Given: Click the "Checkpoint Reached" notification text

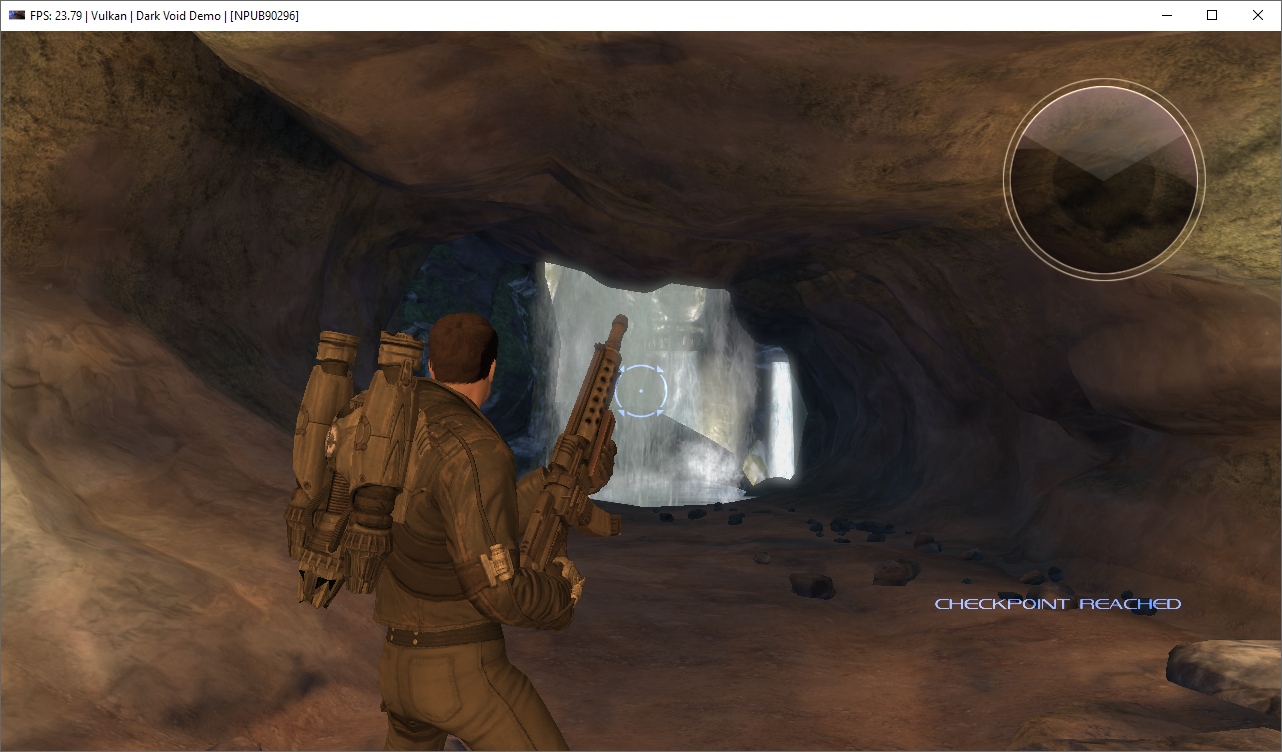Looking at the screenshot, I should [1058, 604].
